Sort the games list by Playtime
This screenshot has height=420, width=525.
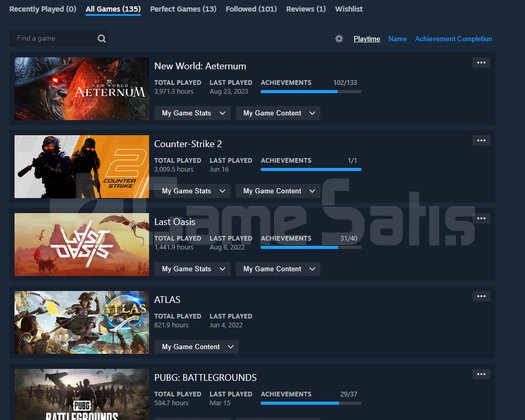click(367, 39)
